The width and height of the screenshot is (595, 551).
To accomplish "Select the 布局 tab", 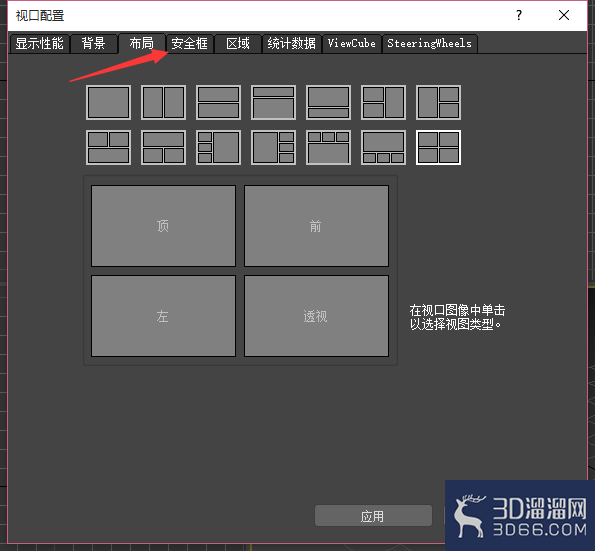I will (142, 43).
